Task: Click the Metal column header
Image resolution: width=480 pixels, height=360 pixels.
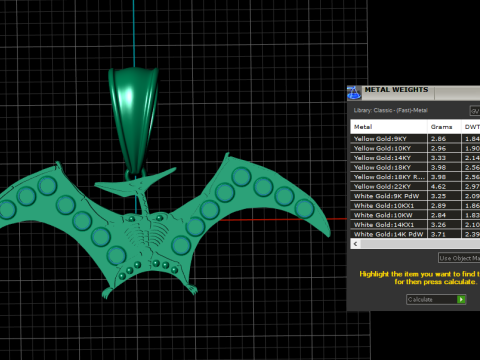Action: click(x=389, y=127)
